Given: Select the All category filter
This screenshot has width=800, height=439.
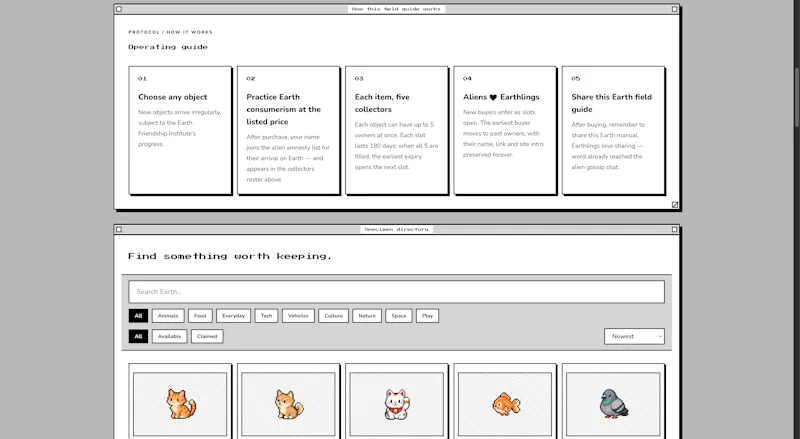Looking at the screenshot, I should [x=138, y=315].
